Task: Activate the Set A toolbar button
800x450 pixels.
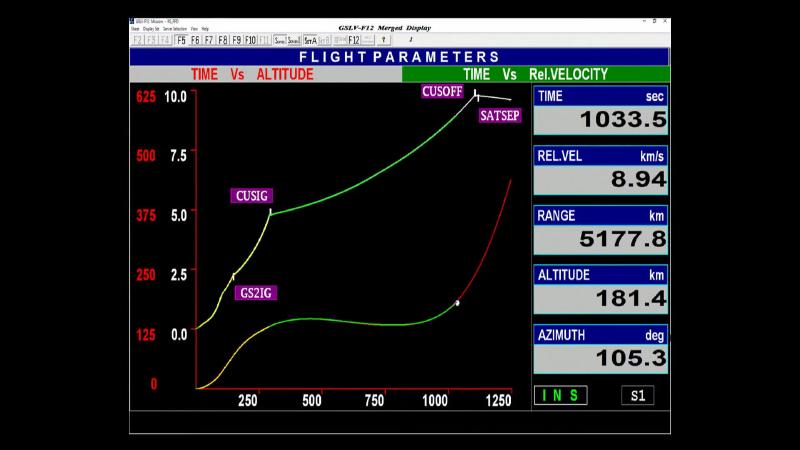Action: tap(310, 40)
